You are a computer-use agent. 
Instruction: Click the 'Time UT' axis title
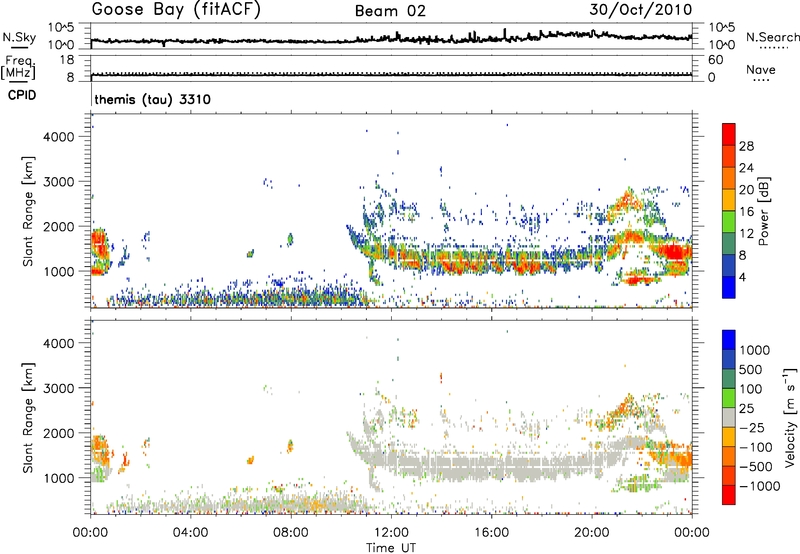point(391,547)
